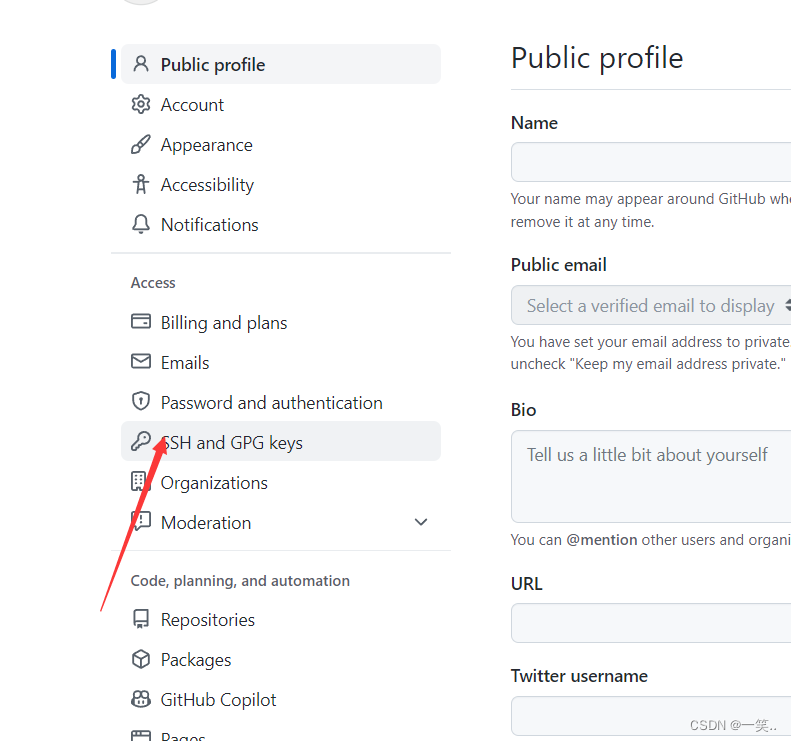The width and height of the screenshot is (791, 741).
Task: Click 'Code, planning, and automation' heading
Action: [240, 581]
